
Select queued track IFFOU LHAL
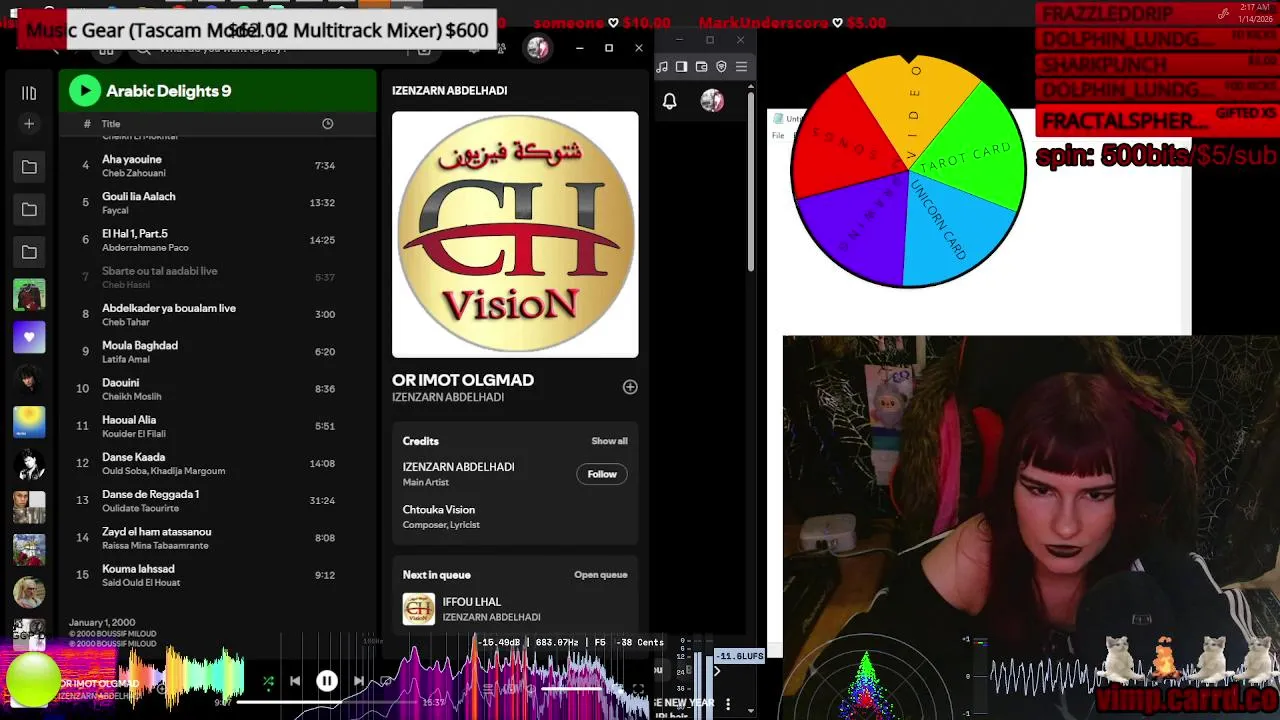point(515,609)
